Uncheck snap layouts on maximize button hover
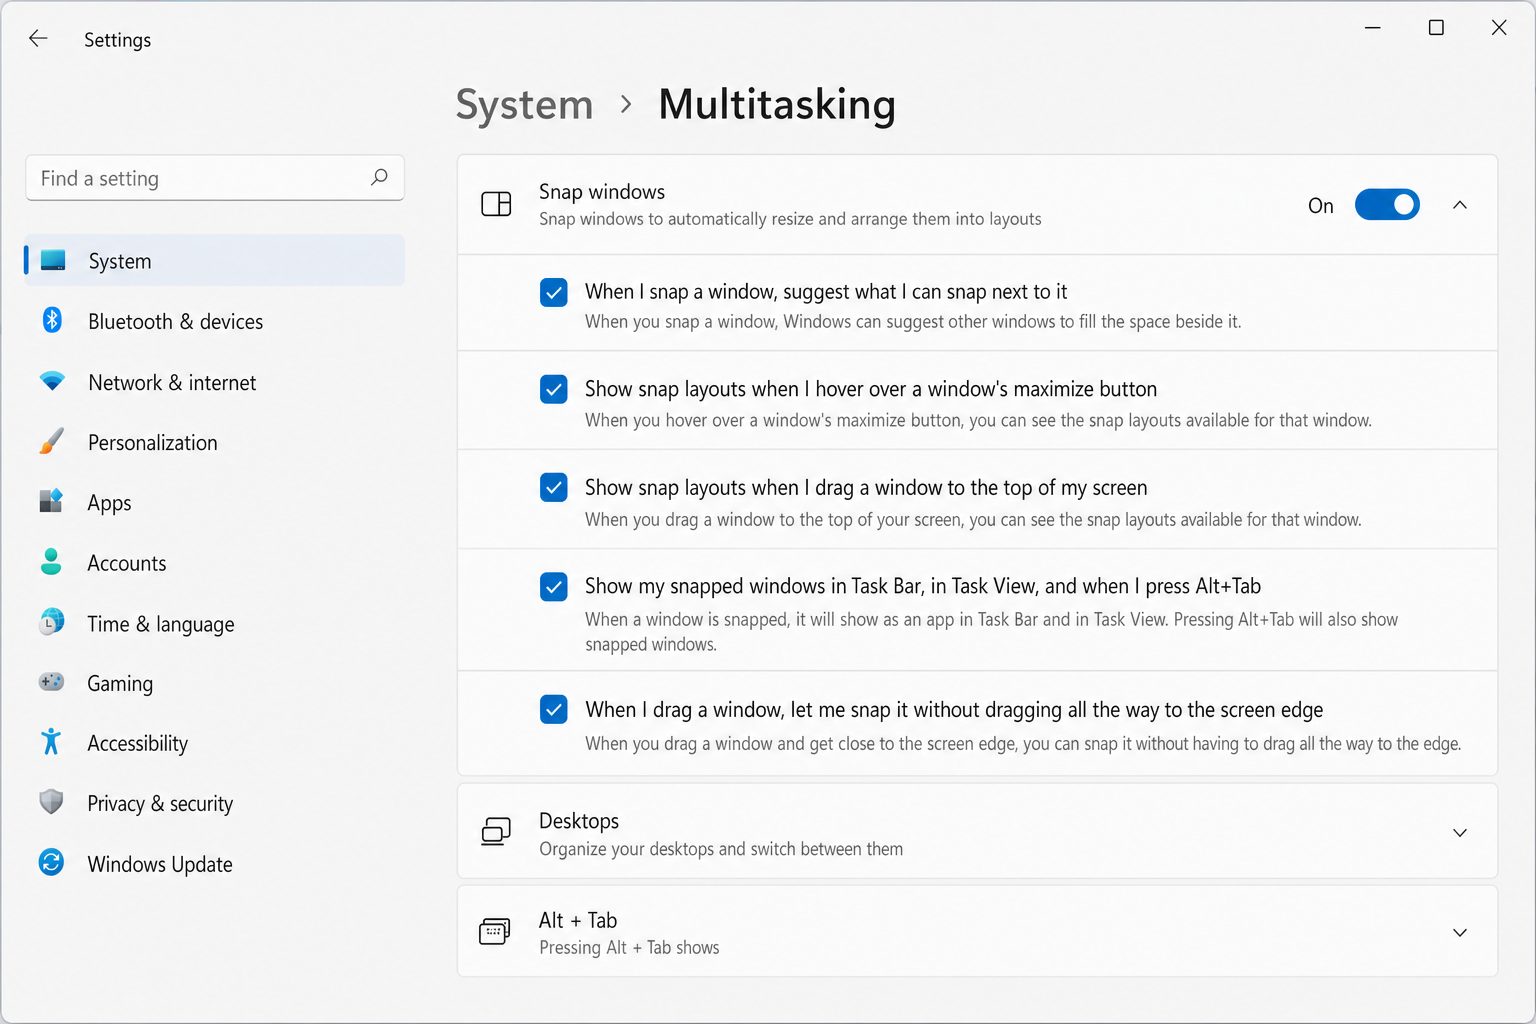This screenshot has width=1536, height=1024. [x=554, y=389]
